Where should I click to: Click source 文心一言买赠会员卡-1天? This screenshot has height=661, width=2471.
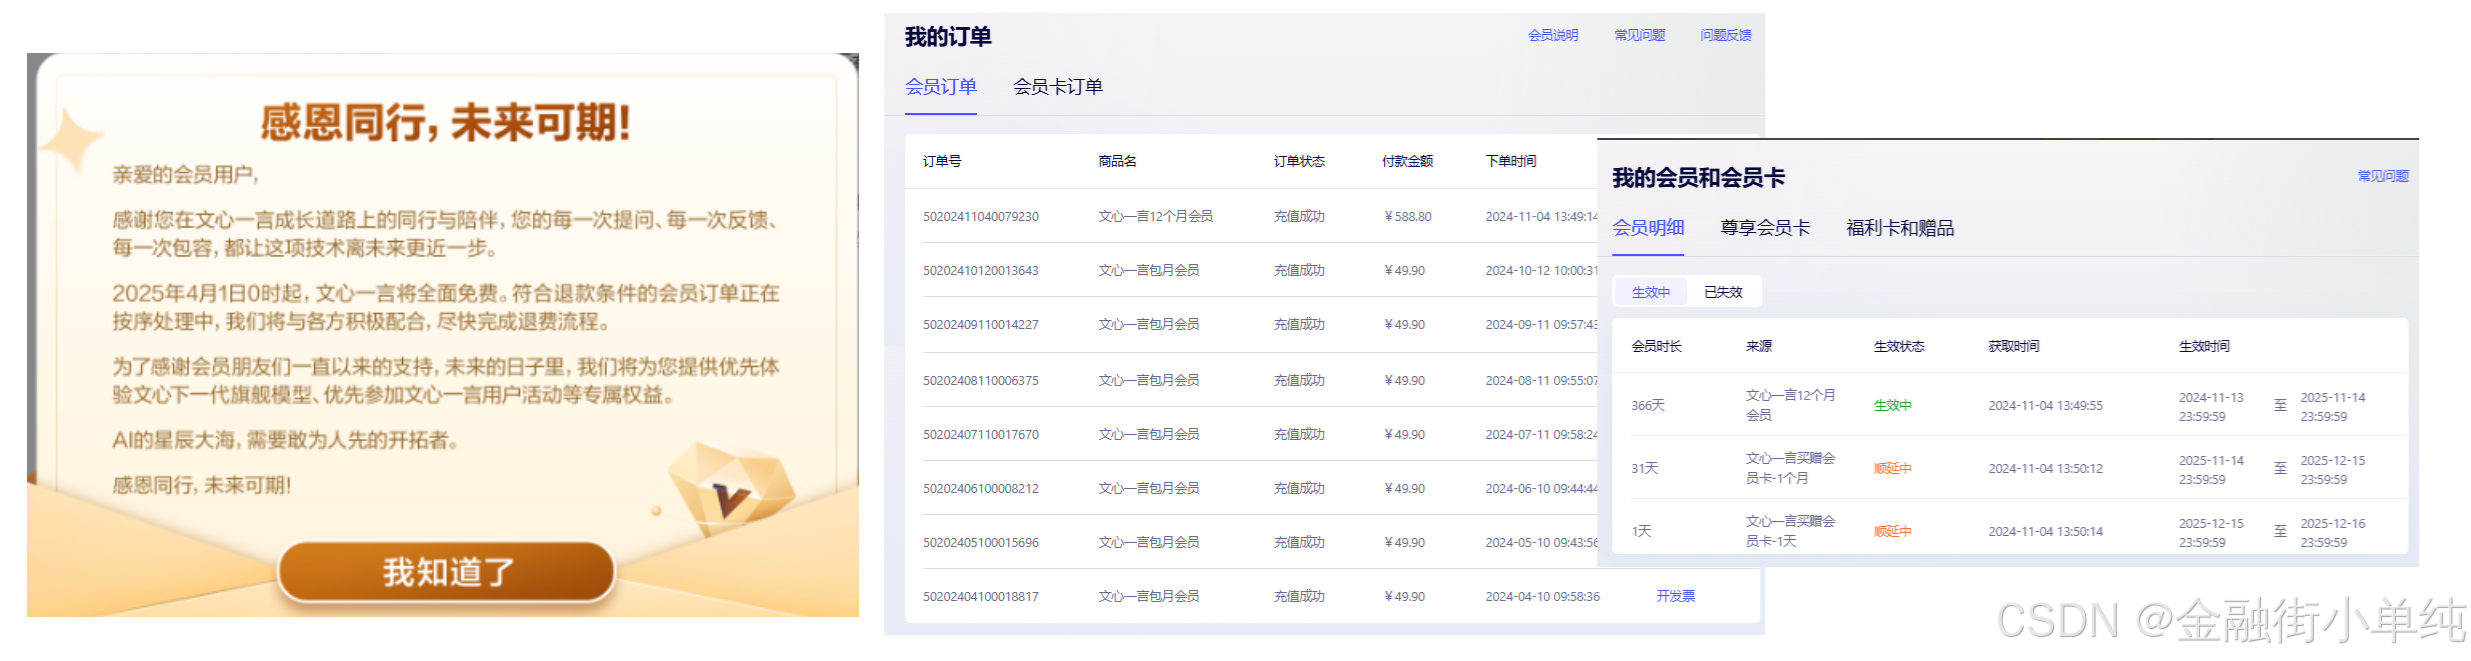pyautogui.click(x=1790, y=531)
